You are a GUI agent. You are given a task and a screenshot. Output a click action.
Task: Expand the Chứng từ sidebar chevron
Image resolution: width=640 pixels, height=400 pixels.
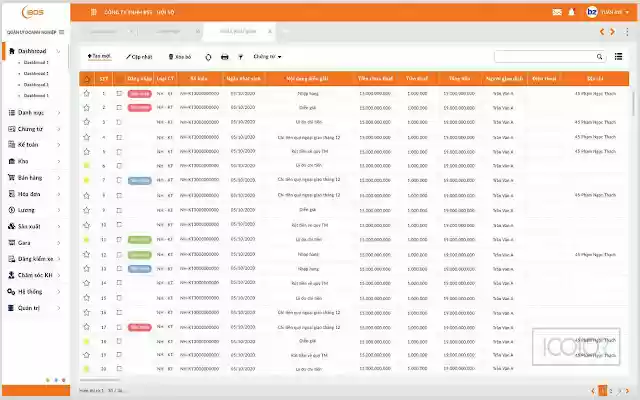(x=59, y=129)
